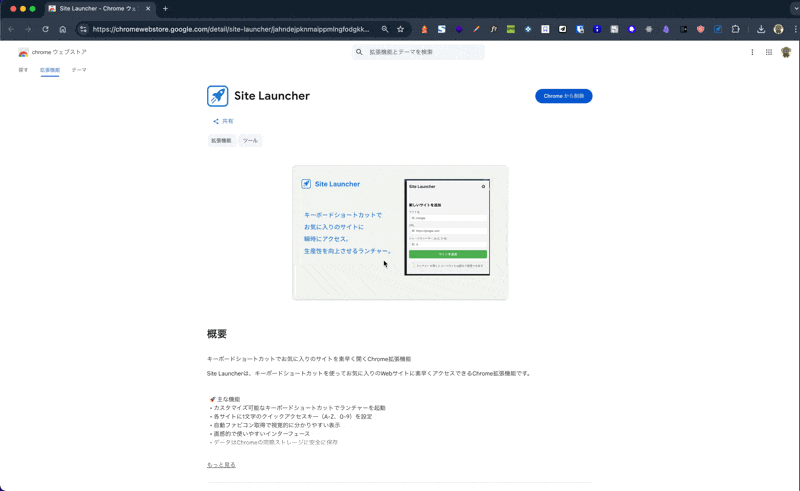
Task: Go back to the previous page
Action: pyautogui.click(x=11, y=29)
